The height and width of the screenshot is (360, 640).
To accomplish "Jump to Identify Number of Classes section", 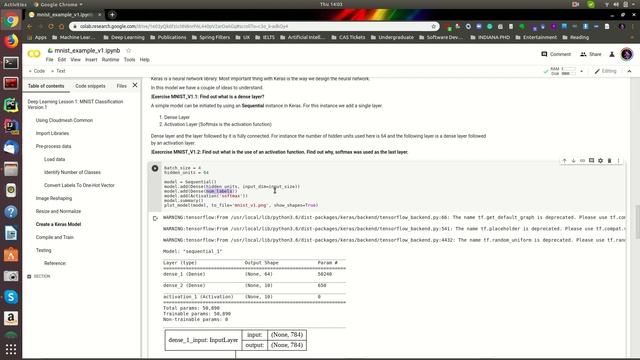I will pyautogui.click(x=72, y=172).
